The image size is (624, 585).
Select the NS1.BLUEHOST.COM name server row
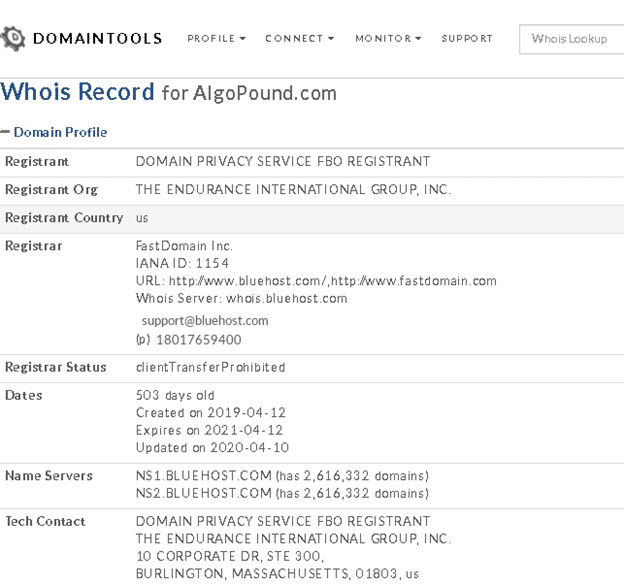pos(282,476)
